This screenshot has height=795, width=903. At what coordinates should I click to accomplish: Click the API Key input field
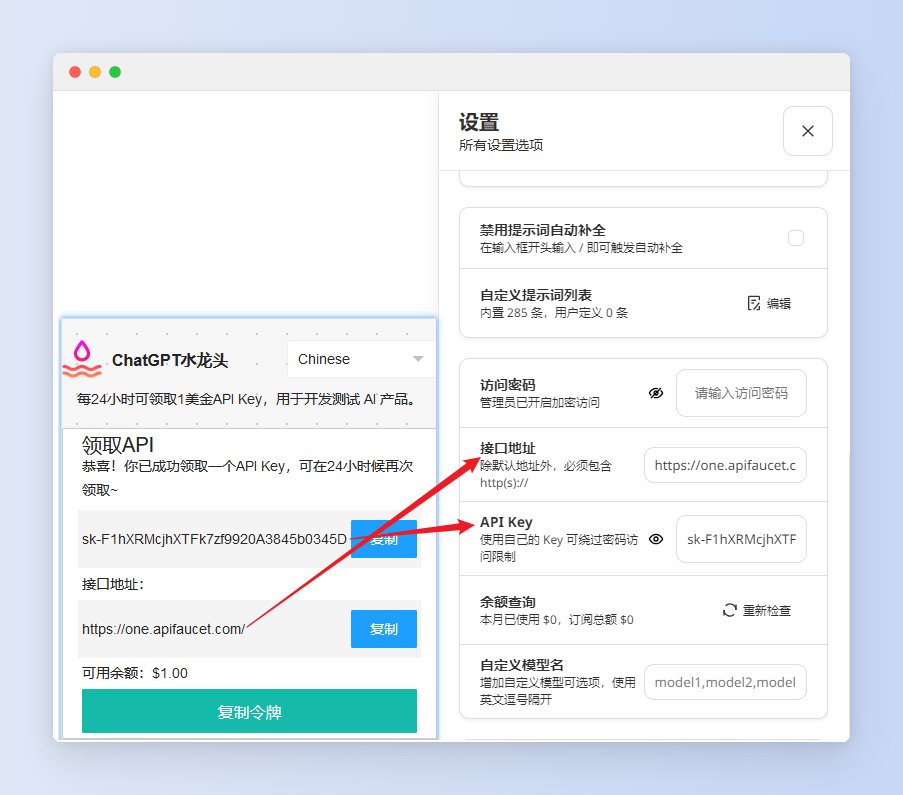pos(741,539)
